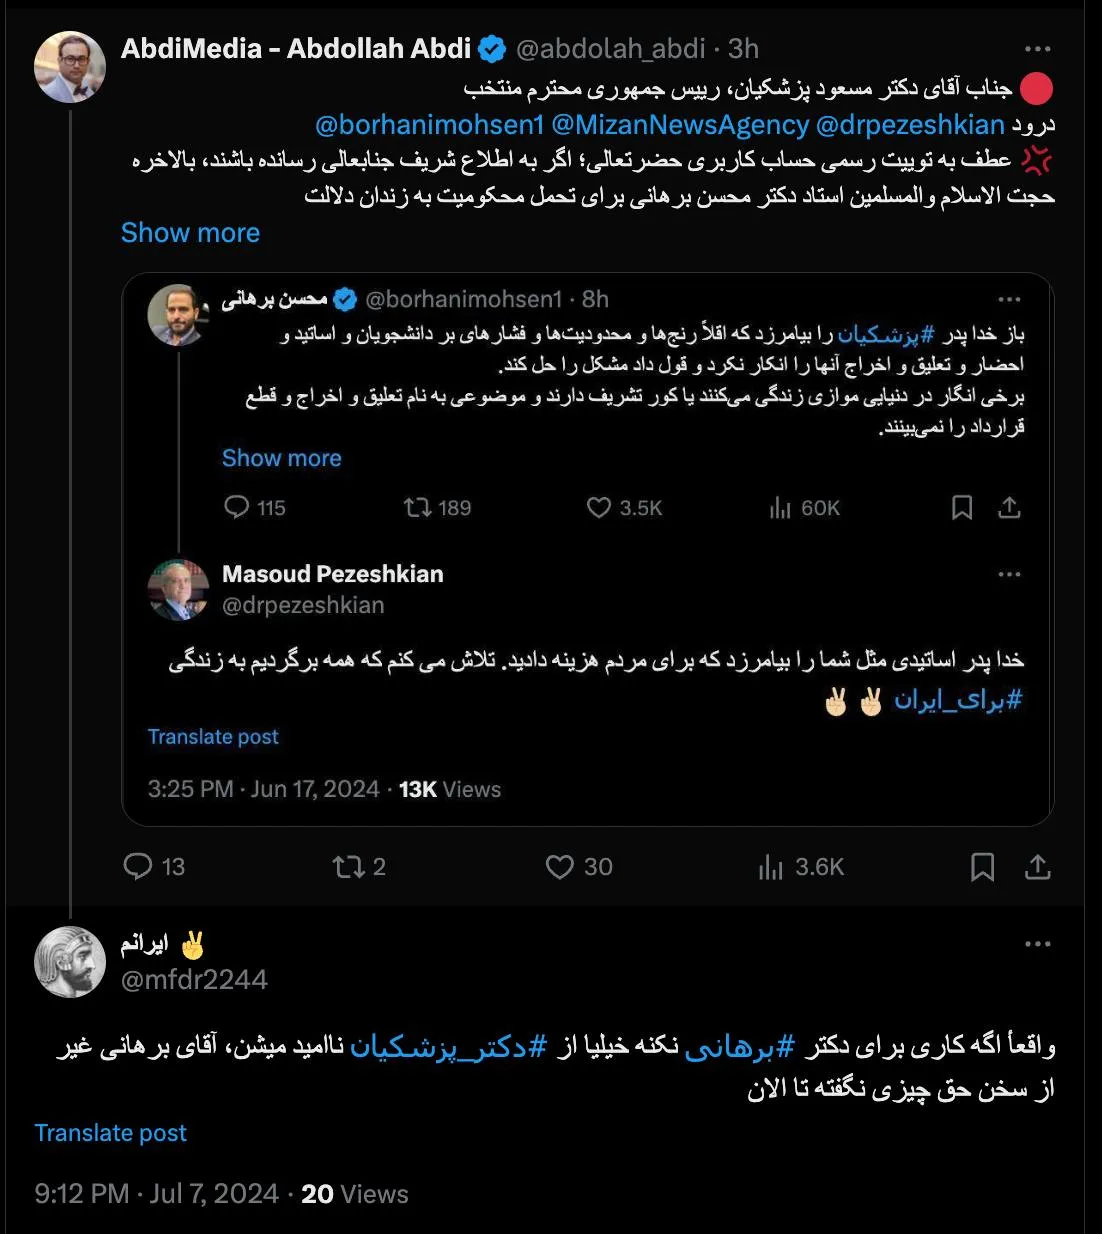Viewport: 1102px width, 1234px height.
Task: Bookmark the quoted Mohsen Borhani post
Action: click(x=962, y=508)
